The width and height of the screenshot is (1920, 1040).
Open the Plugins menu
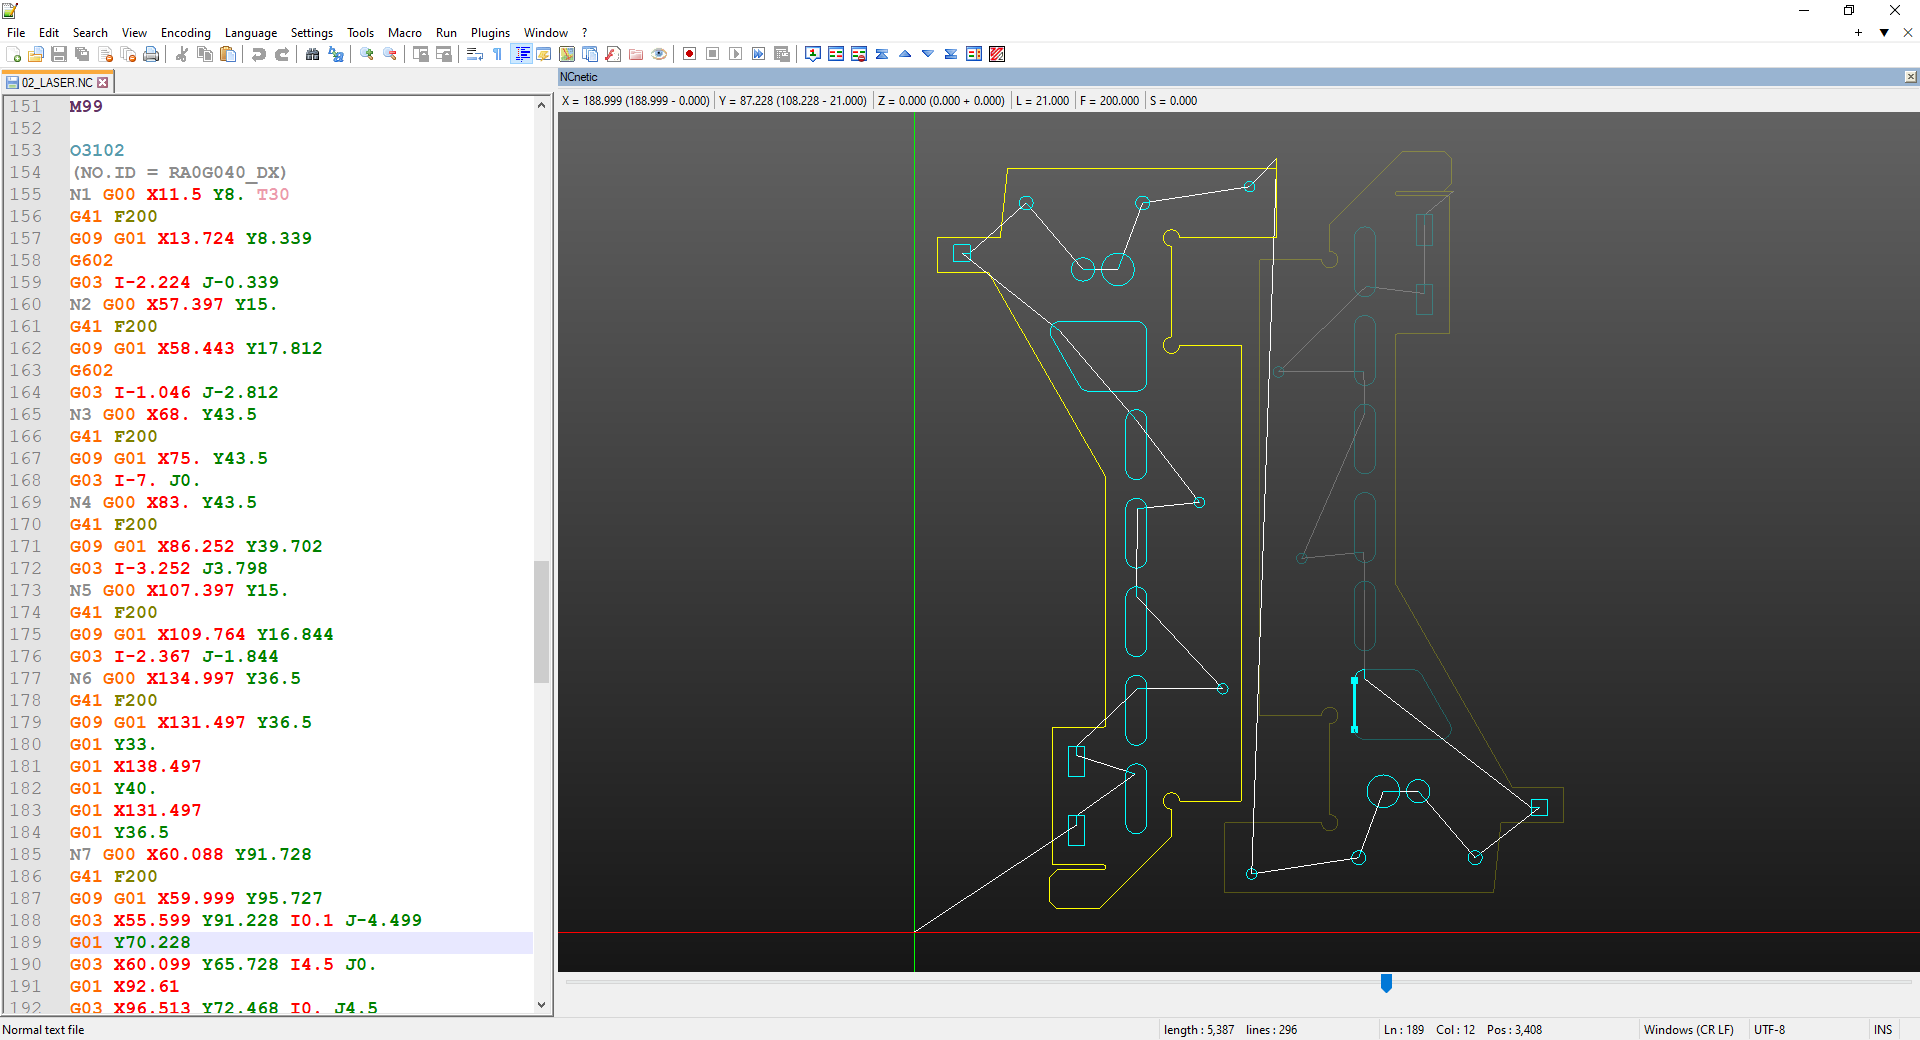coord(490,33)
